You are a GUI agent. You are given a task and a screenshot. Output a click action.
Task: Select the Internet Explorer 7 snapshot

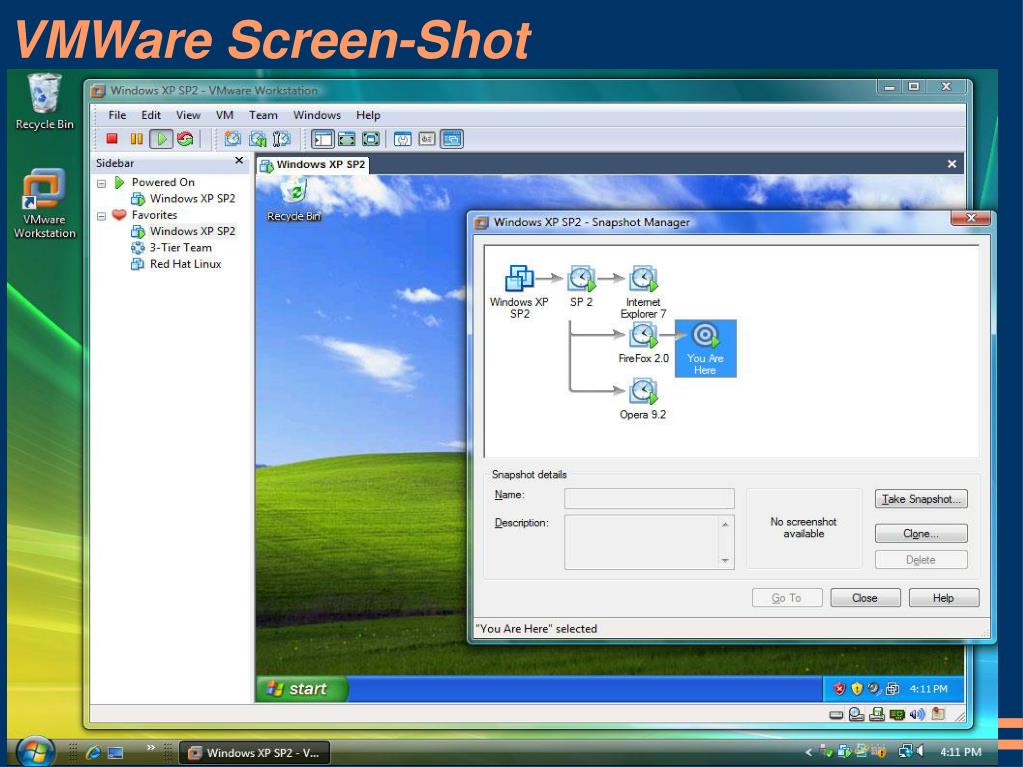(x=643, y=291)
